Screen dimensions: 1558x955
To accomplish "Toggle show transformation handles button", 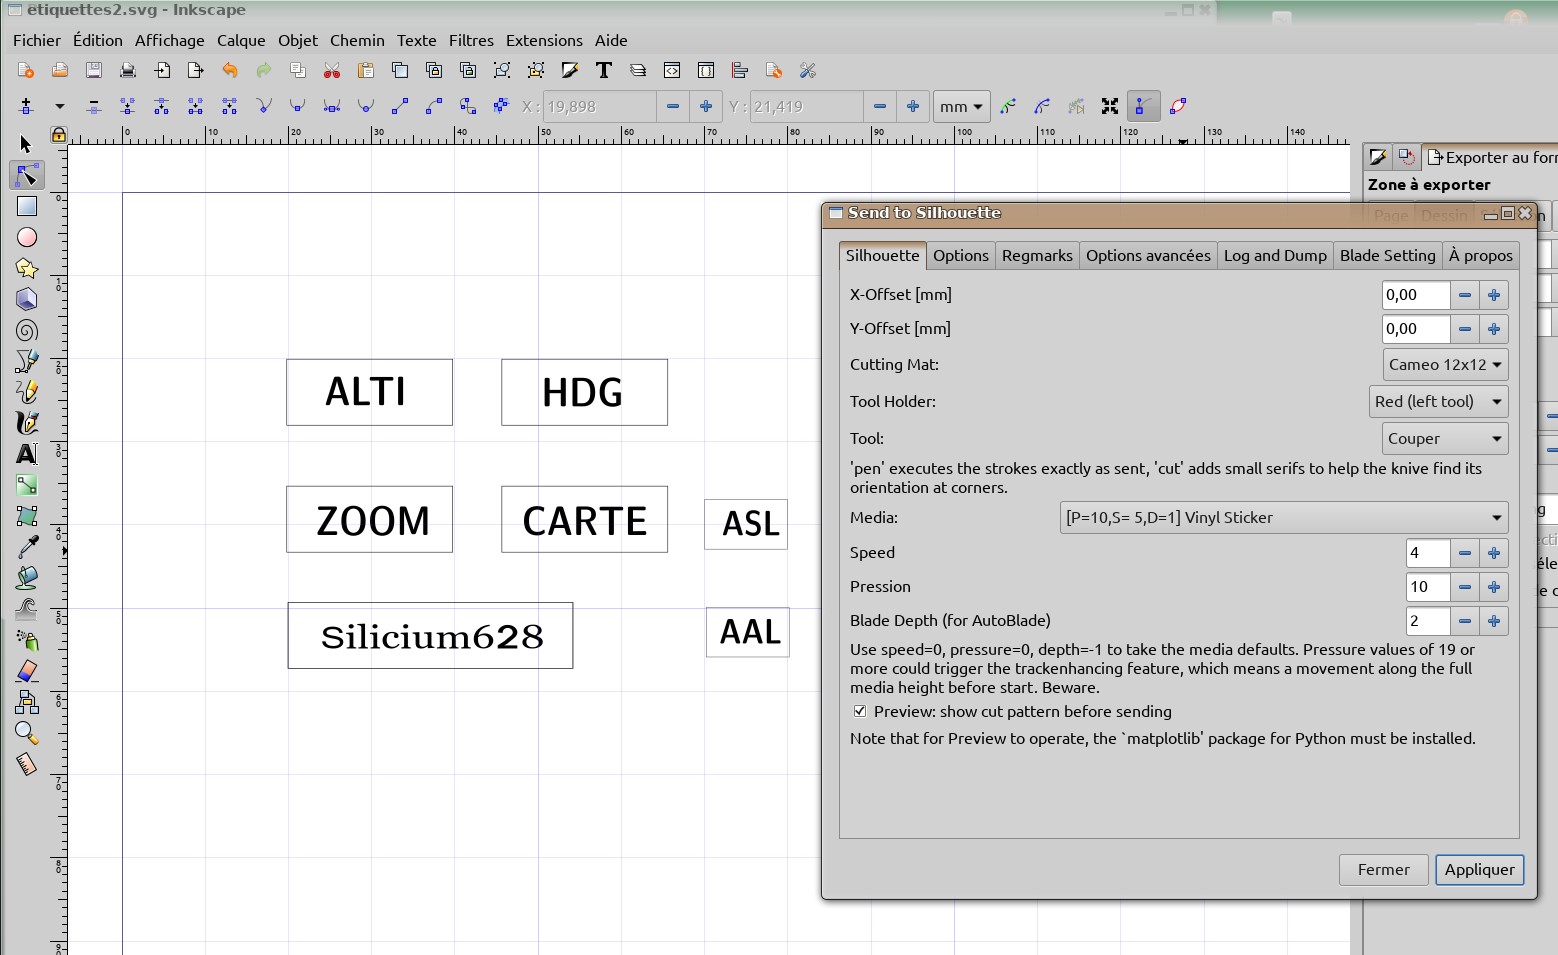I will [1110, 106].
